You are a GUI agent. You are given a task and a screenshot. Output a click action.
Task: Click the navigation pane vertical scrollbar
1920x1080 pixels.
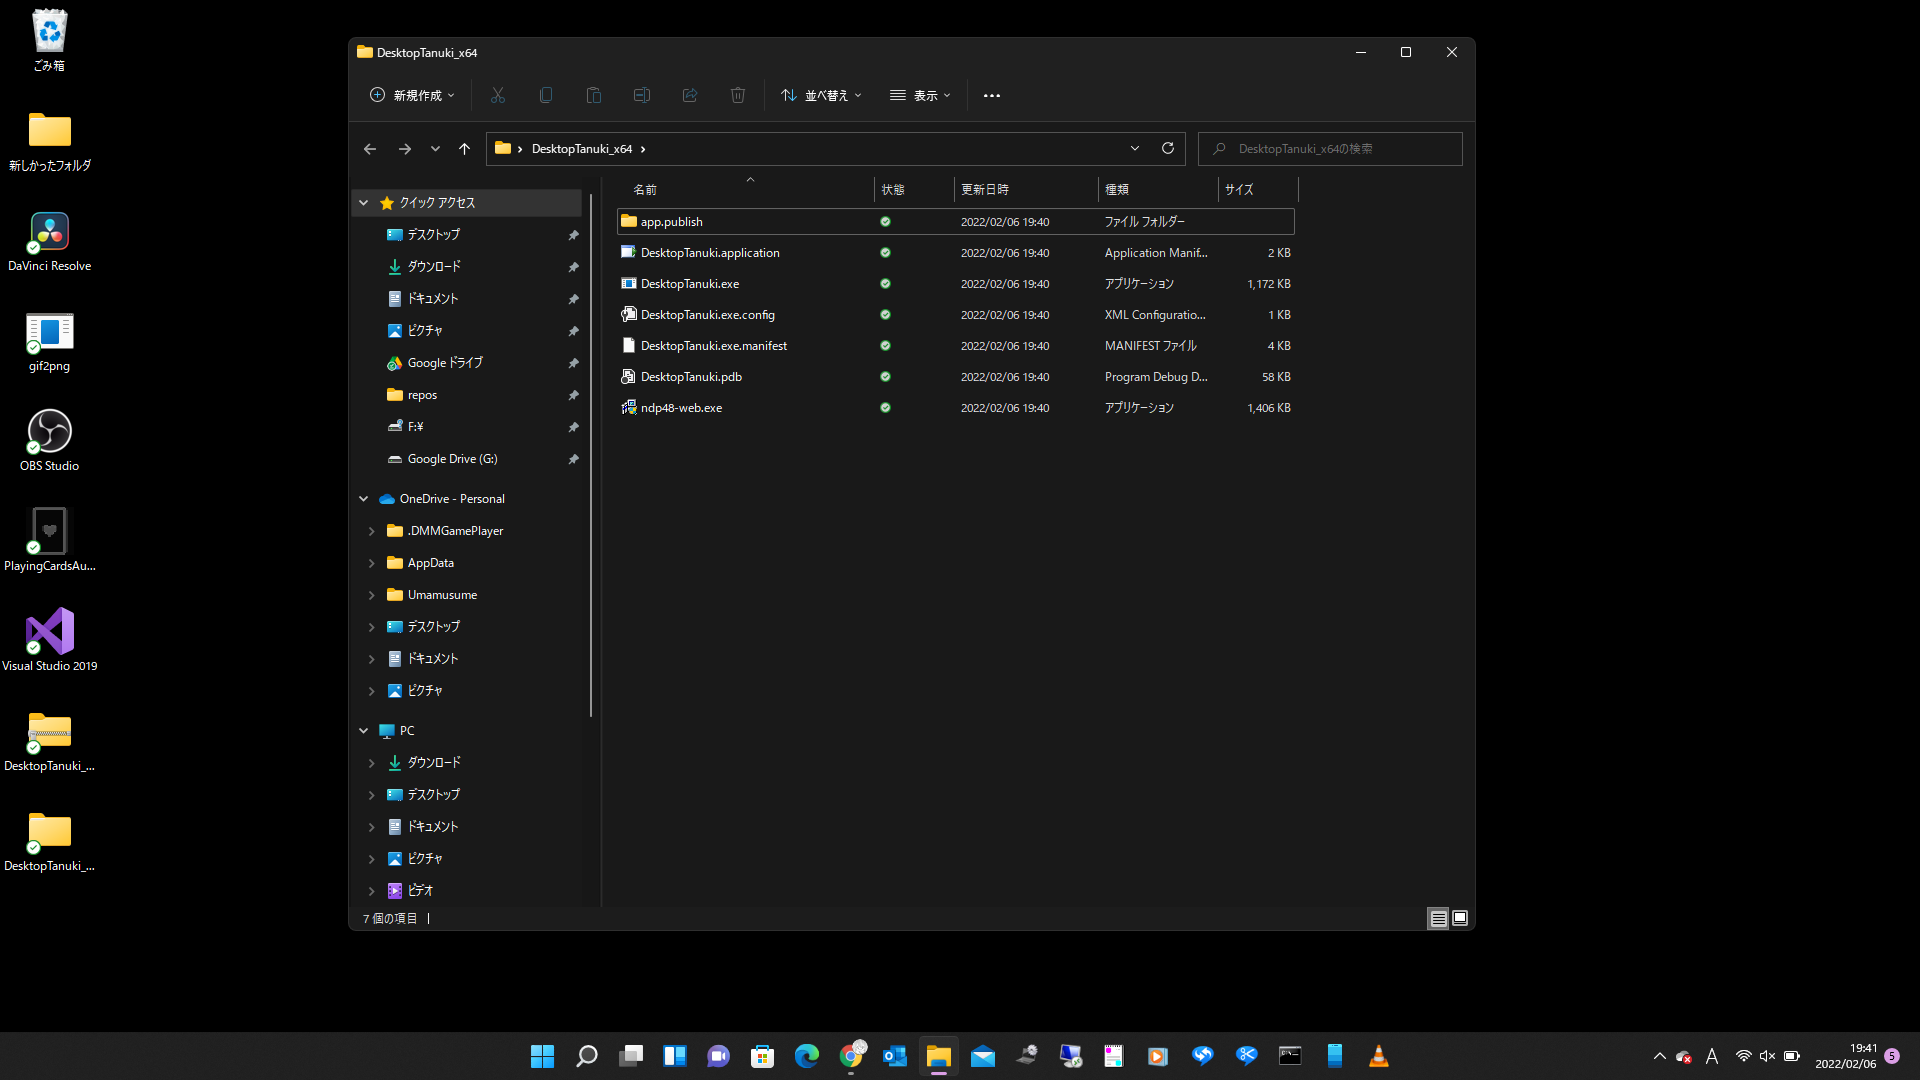(591, 450)
